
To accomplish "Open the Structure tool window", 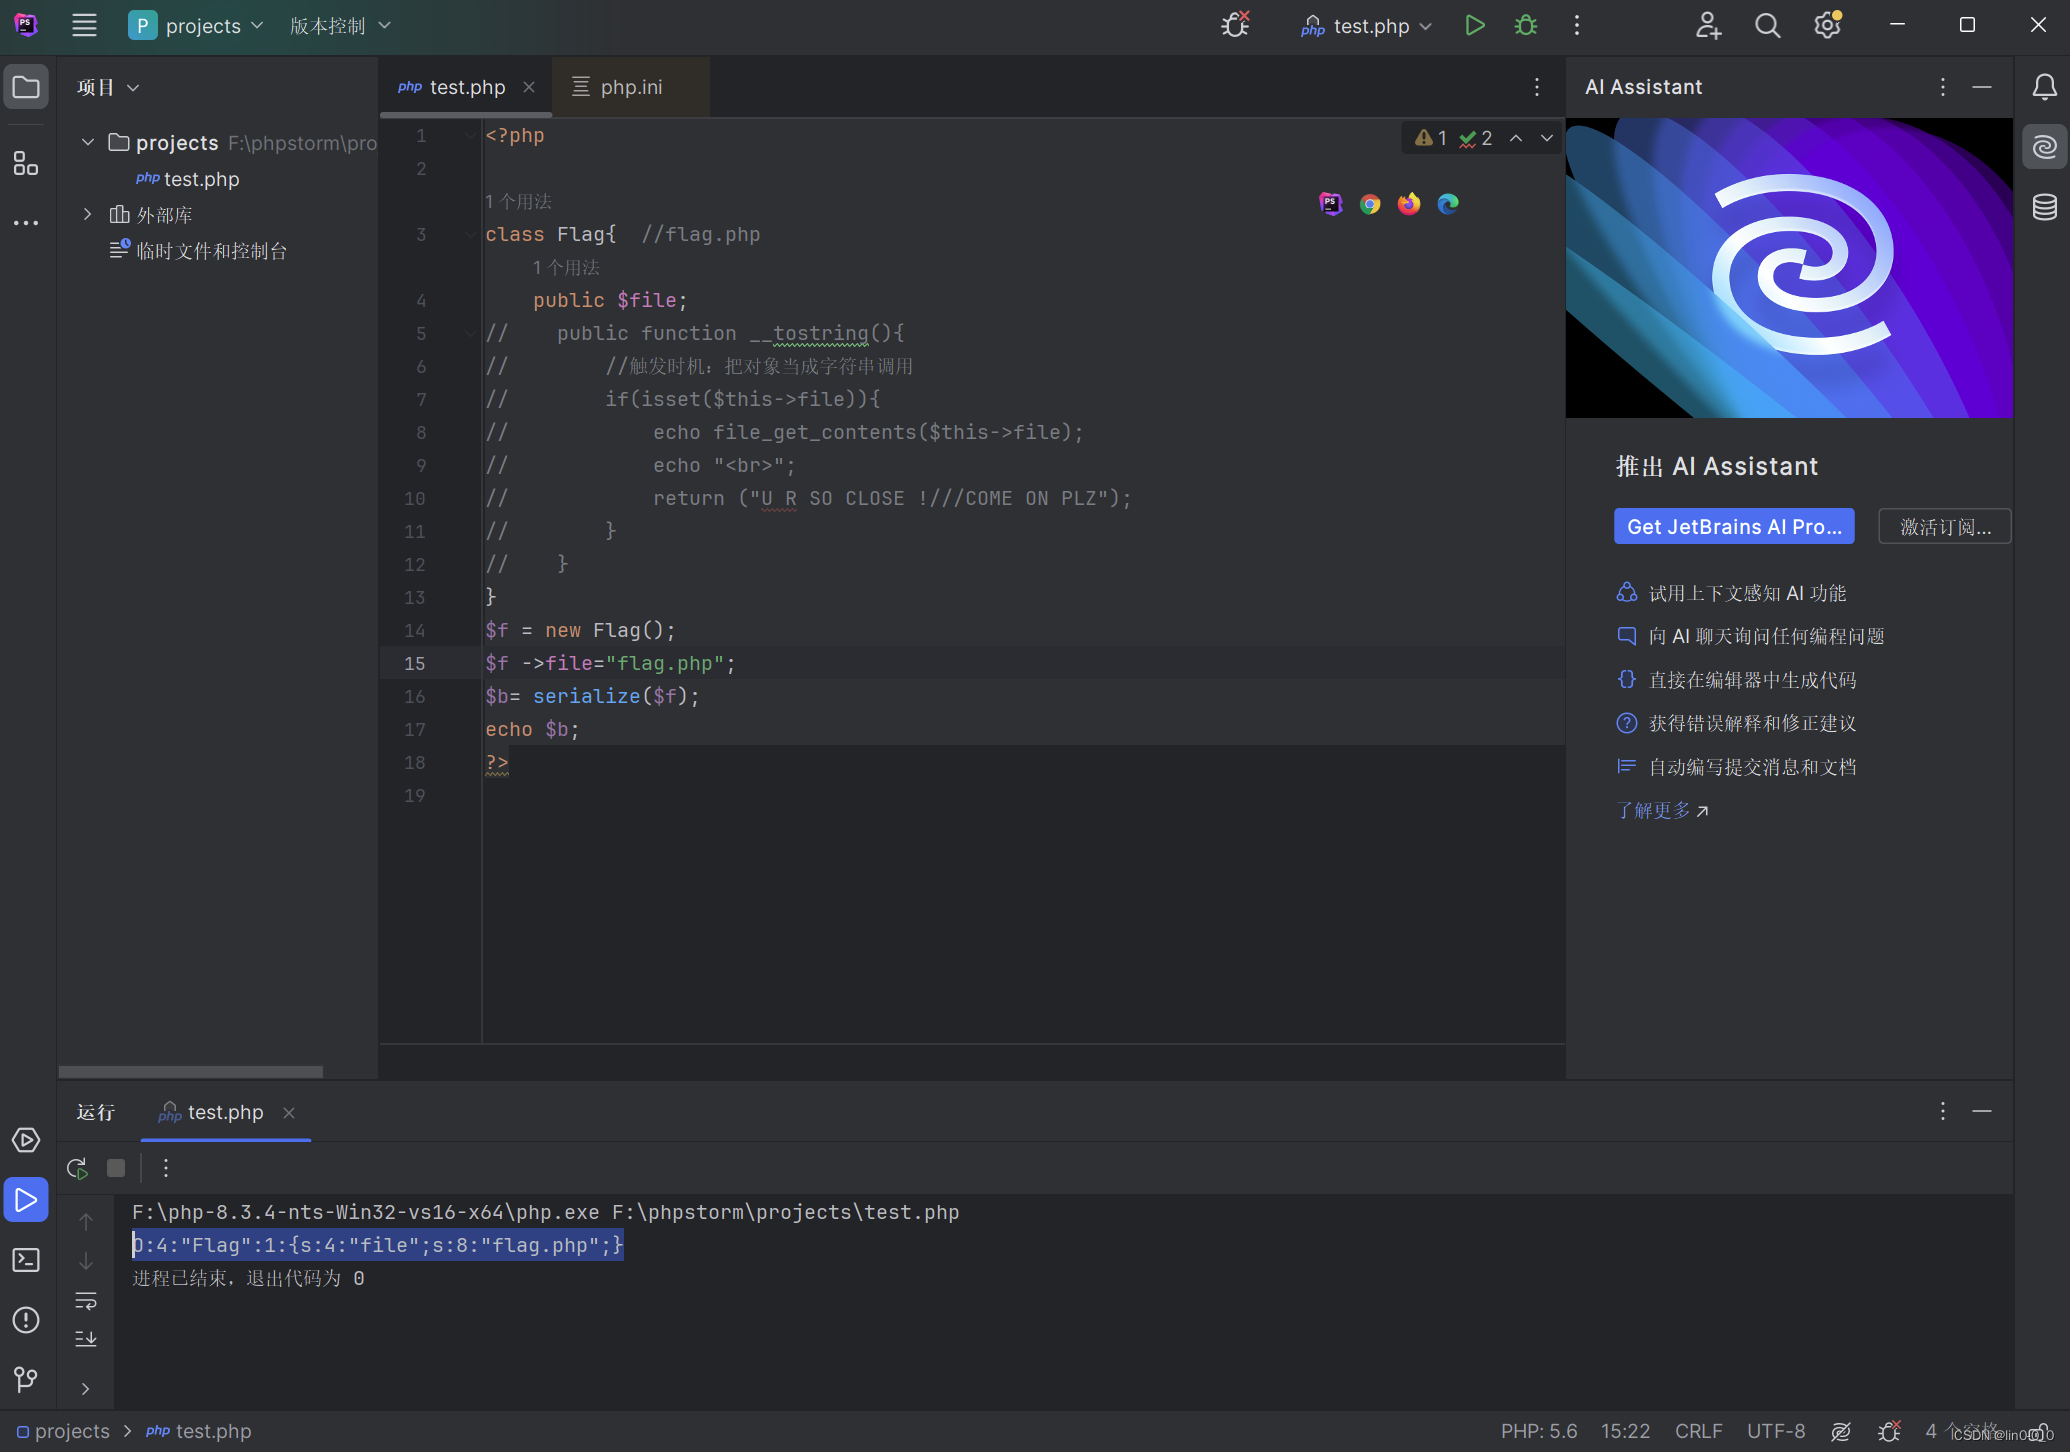I will click(x=26, y=163).
